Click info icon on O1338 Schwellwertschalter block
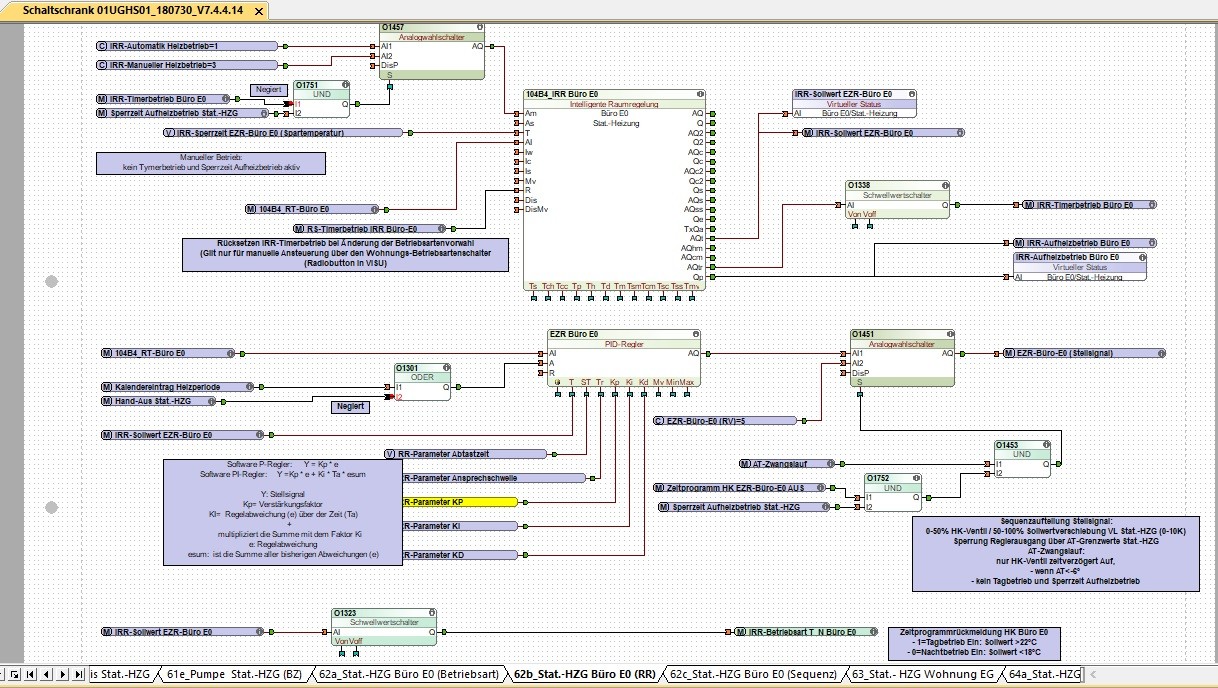Viewport: 1218px width, 688px height. point(944,185)
